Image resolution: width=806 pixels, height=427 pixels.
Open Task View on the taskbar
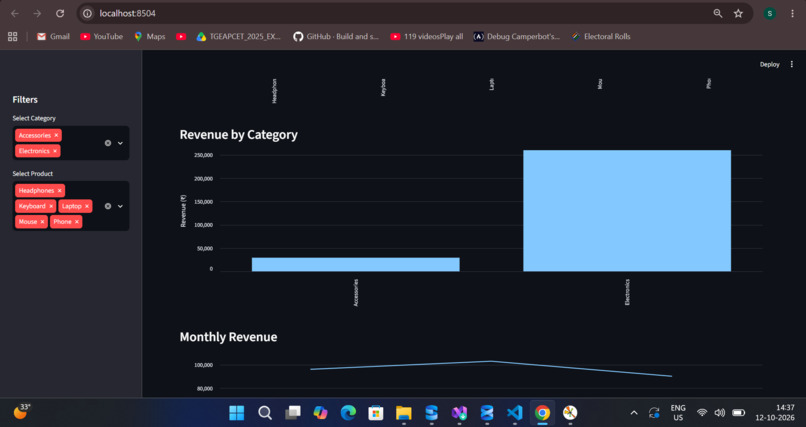point(293,413)
